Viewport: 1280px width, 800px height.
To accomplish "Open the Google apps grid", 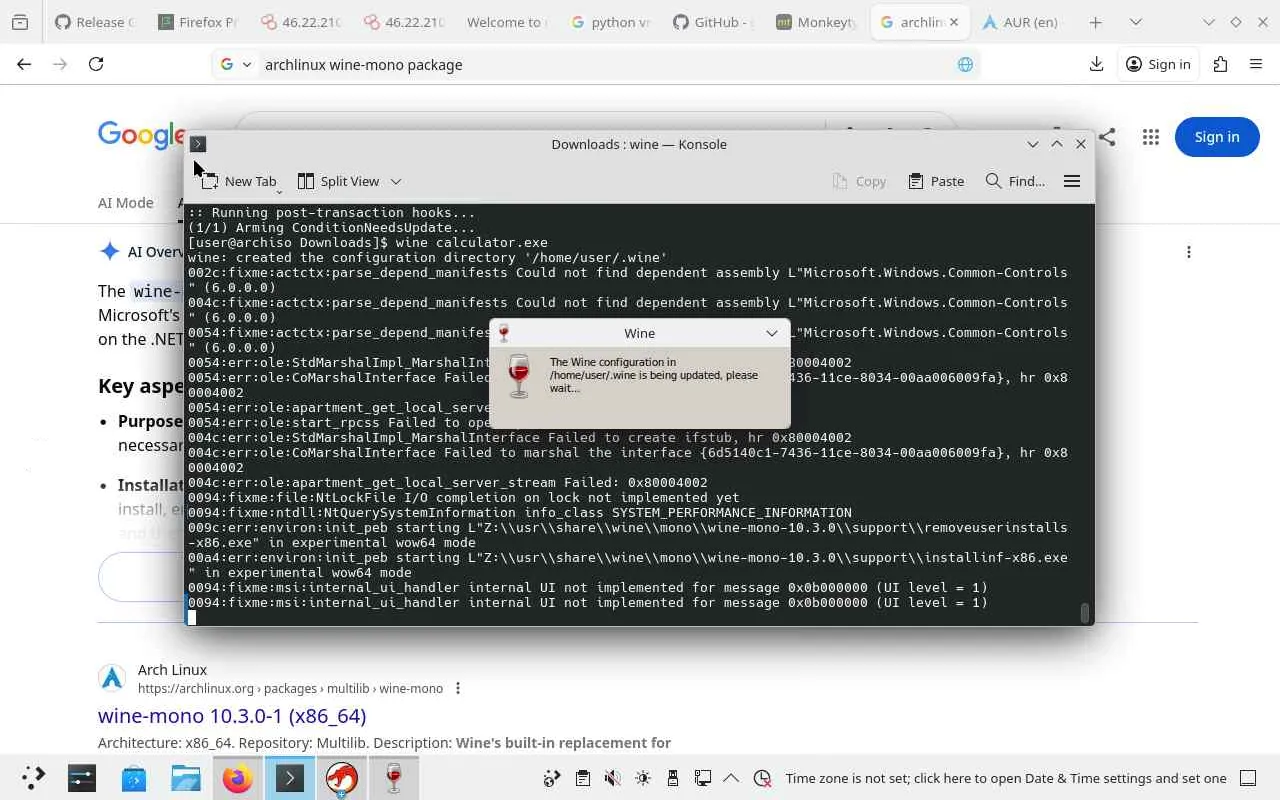I will (x=1151, y=137).
